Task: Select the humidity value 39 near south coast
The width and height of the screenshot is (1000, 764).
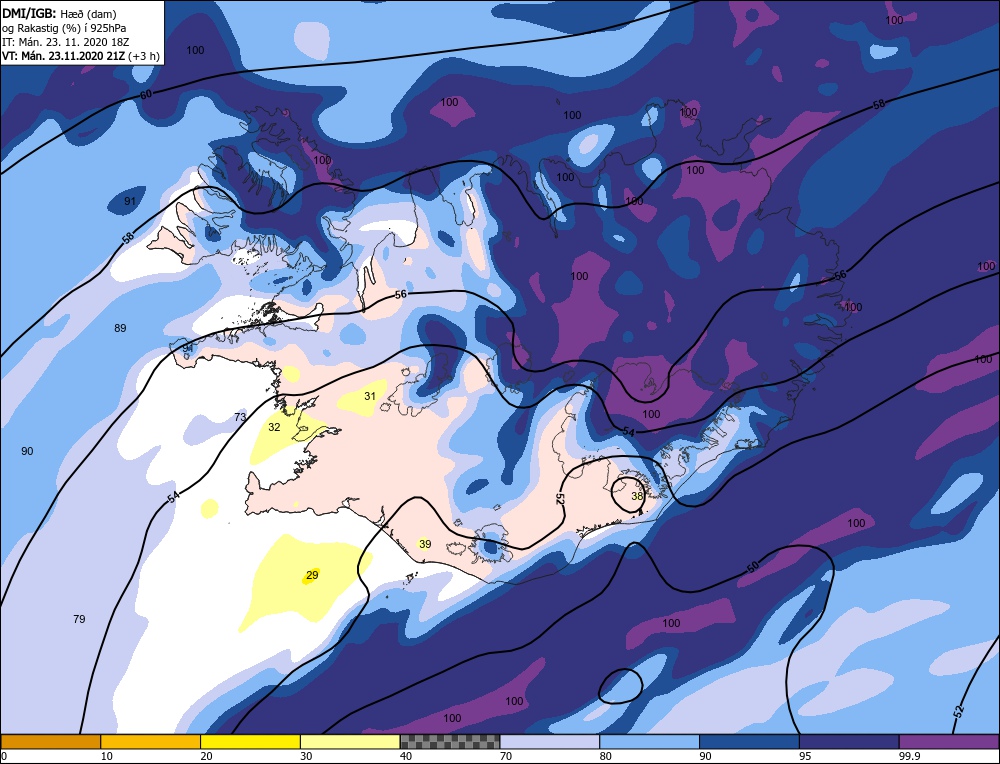Action: coord(425,544)
